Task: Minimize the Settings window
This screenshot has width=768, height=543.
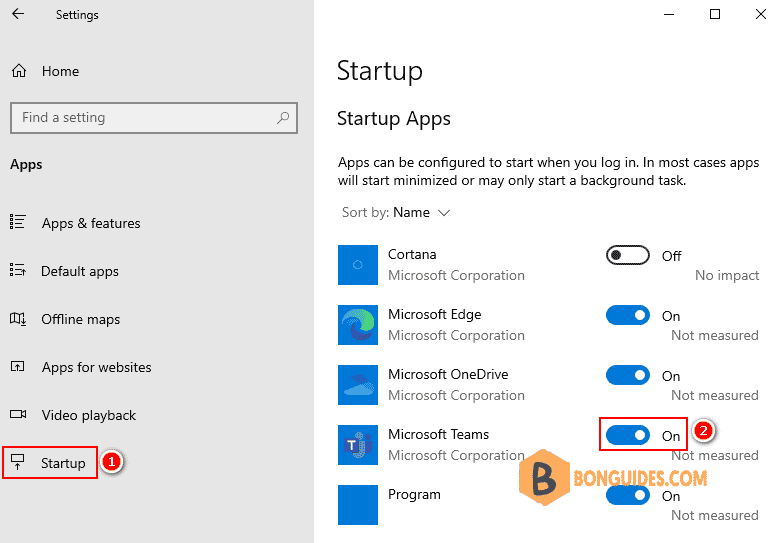Action: pos(669,15)
